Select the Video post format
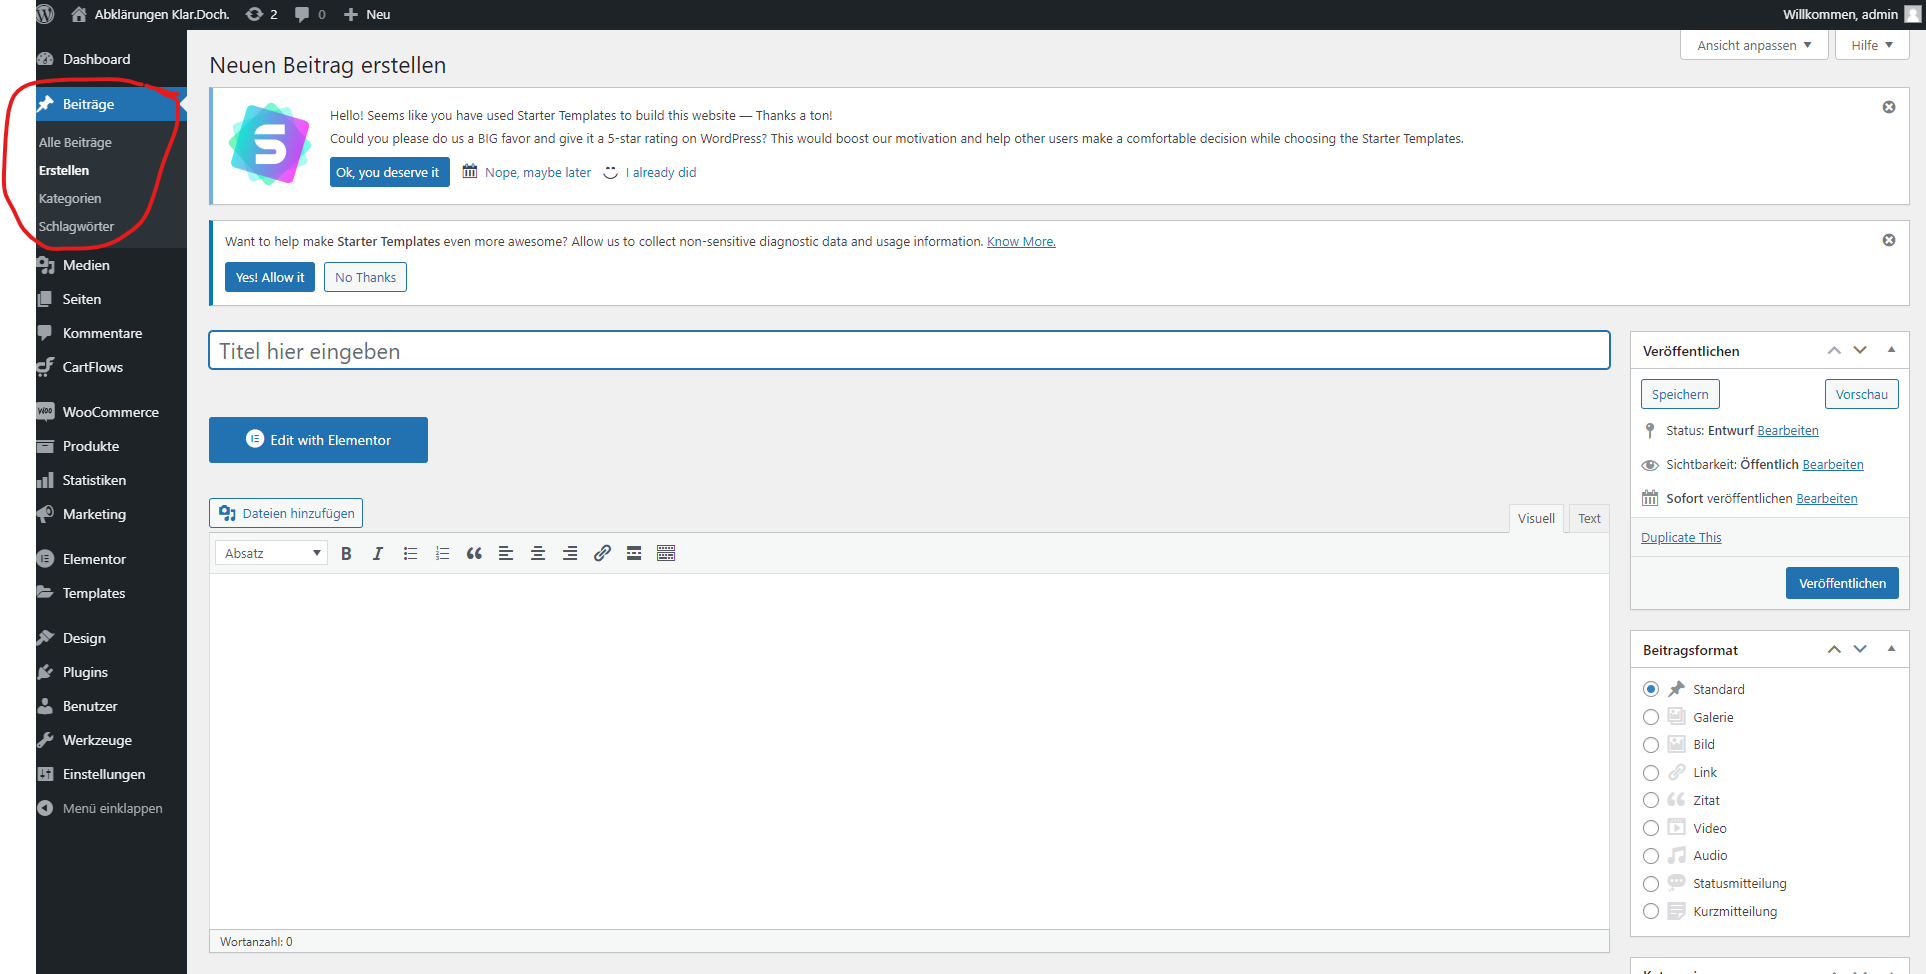This screenshot has width=1926, height=974. click(1651, 828)
